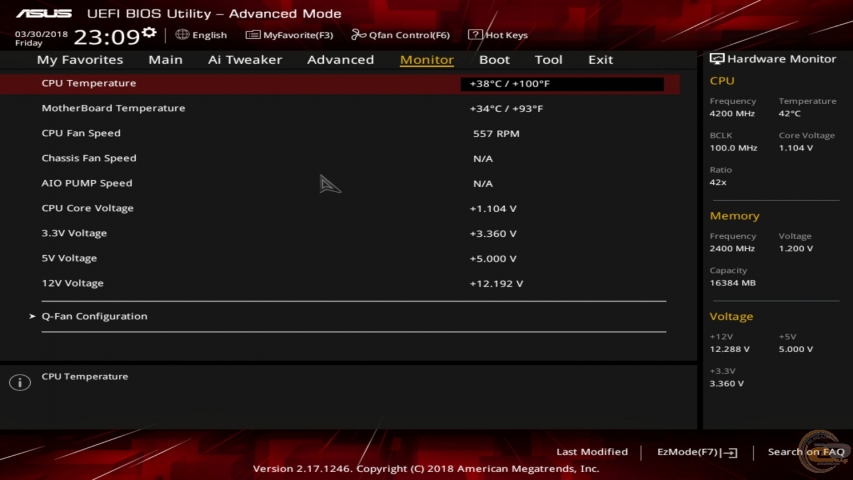Click the 100.0 MHz BCLK value

pos(733,148)
